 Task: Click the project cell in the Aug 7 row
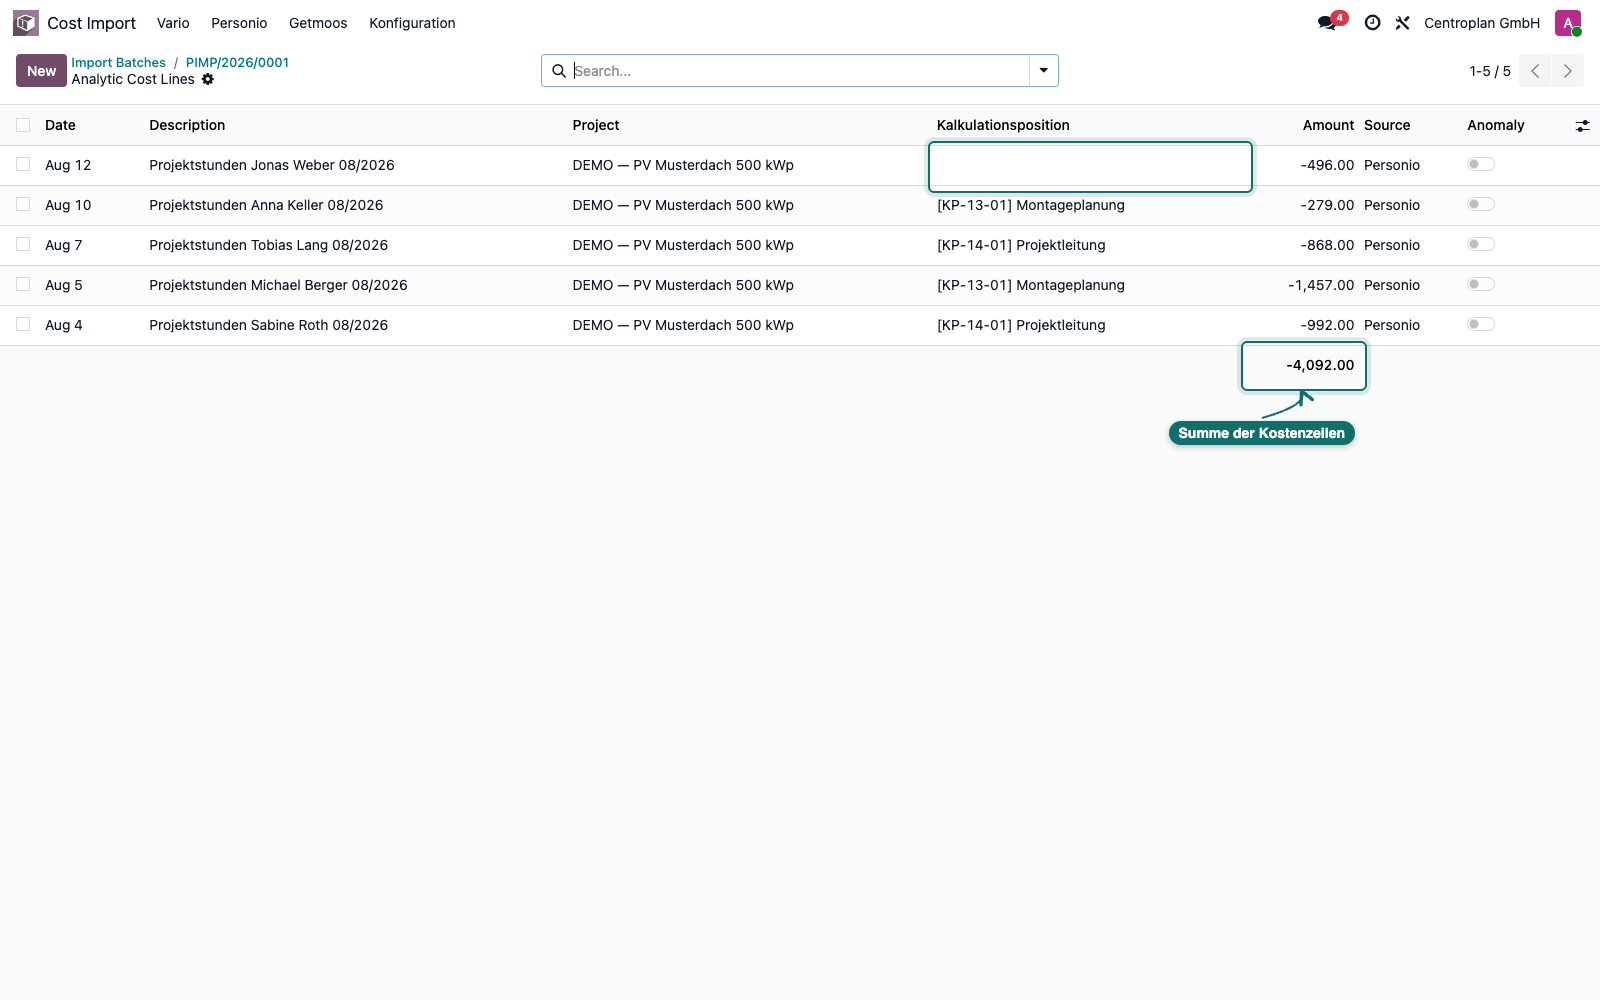(x=683, y=245)
